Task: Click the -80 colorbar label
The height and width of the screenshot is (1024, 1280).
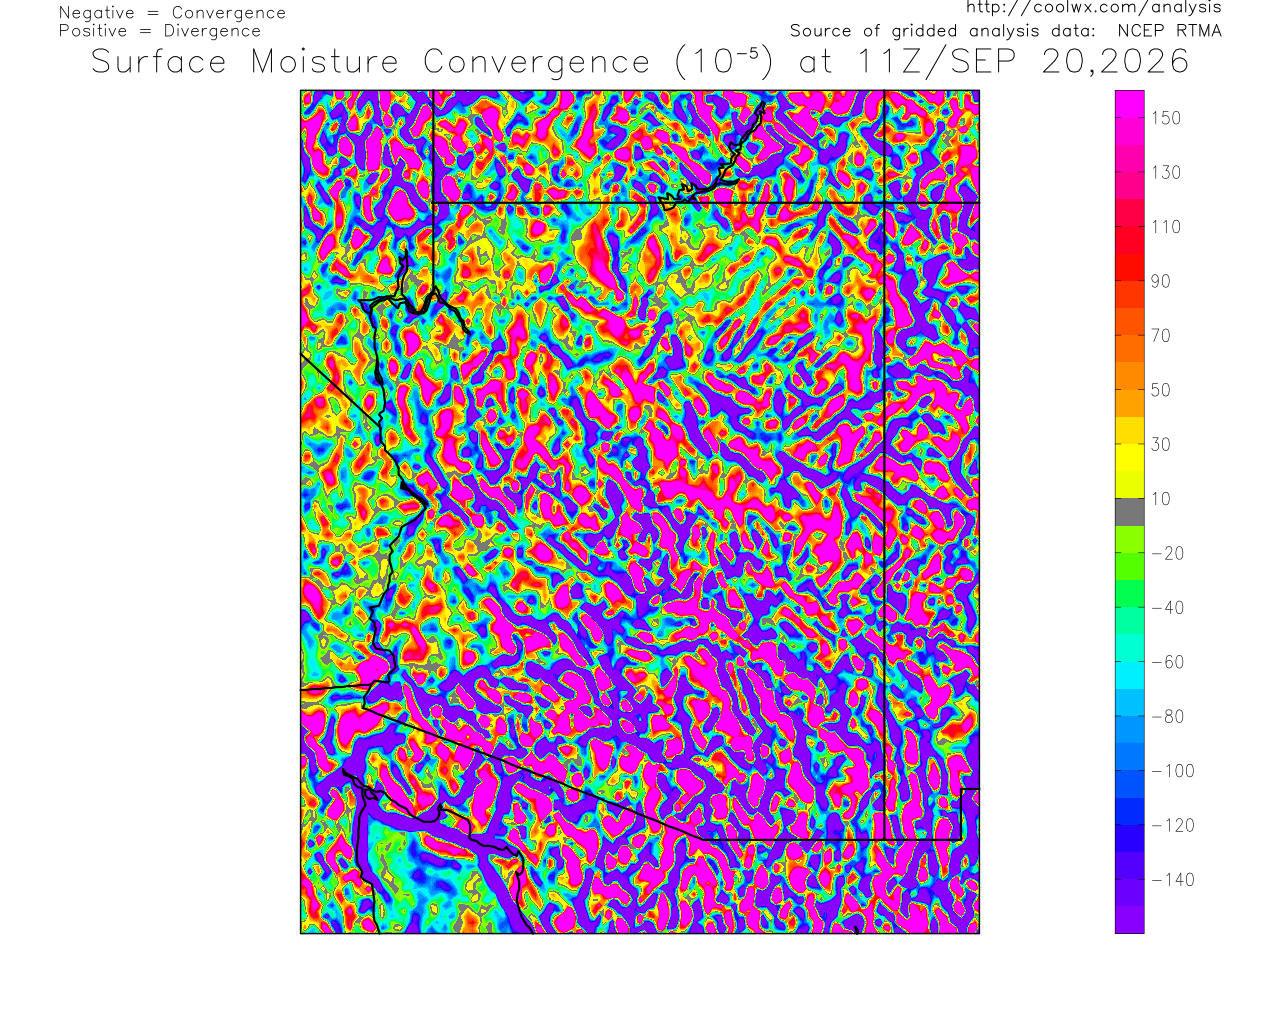Action: (x=1168, y=717)
